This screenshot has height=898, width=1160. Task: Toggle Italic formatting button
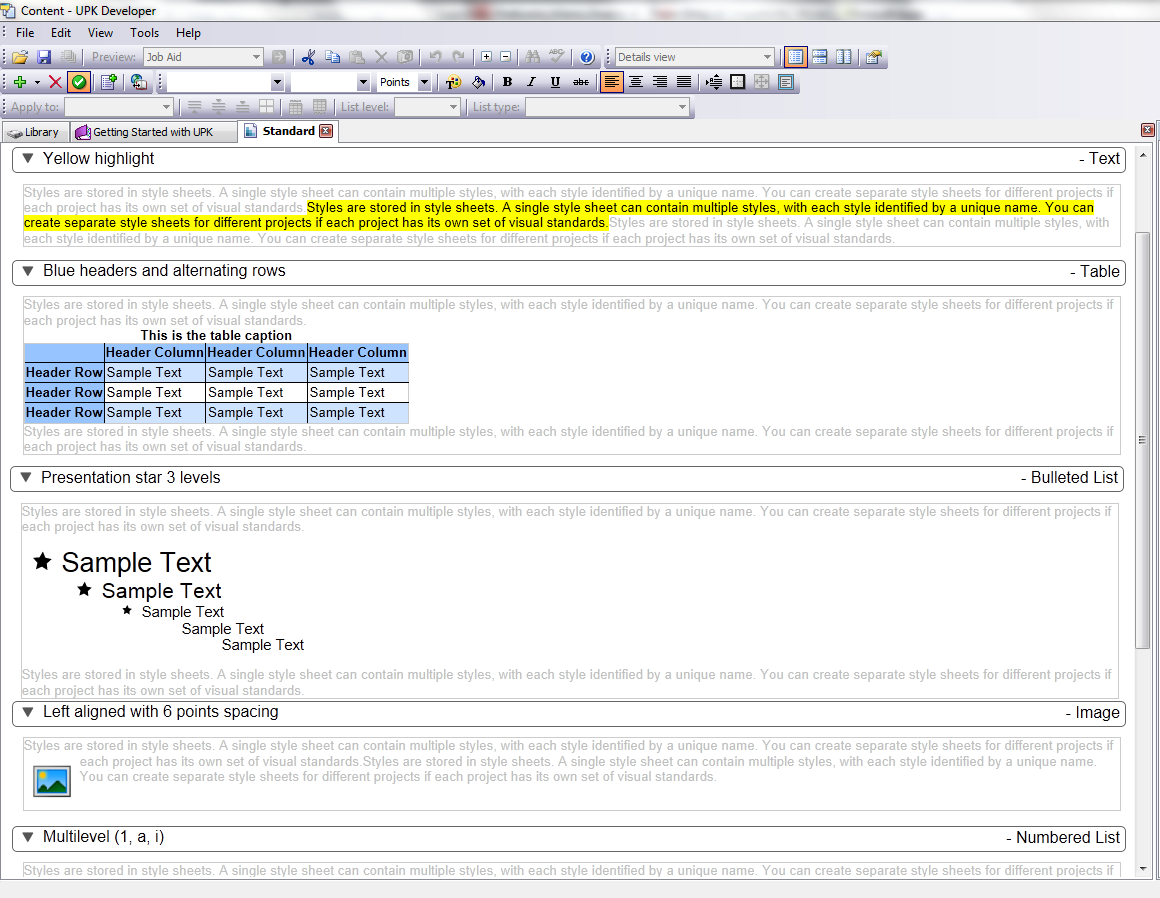tap(531, 83)
